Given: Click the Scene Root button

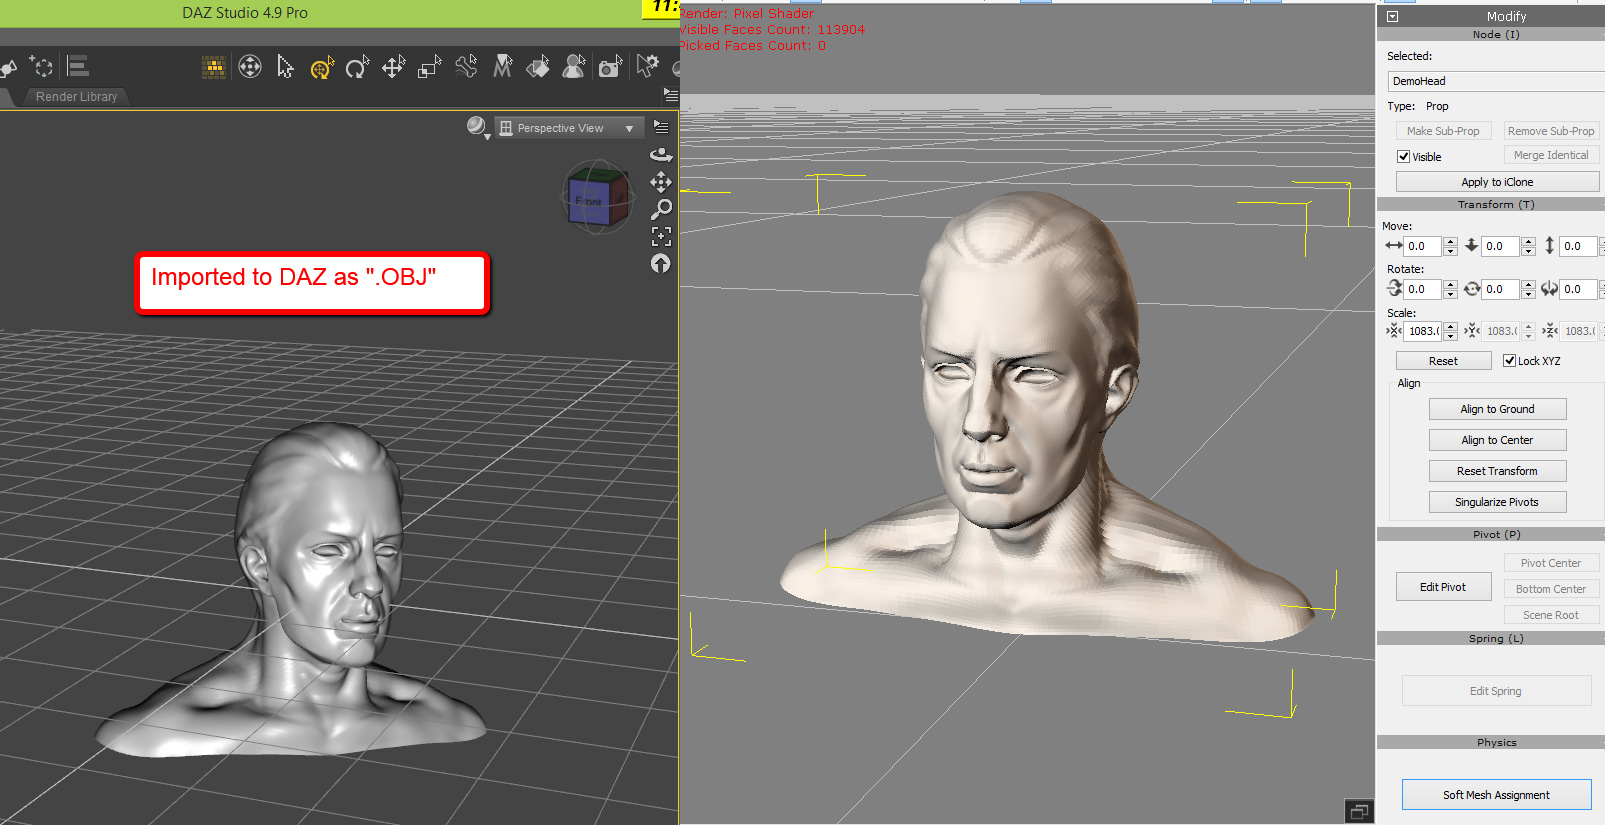Looking at the screenshot, I should pyautogui.click(x=1551, y=615).
